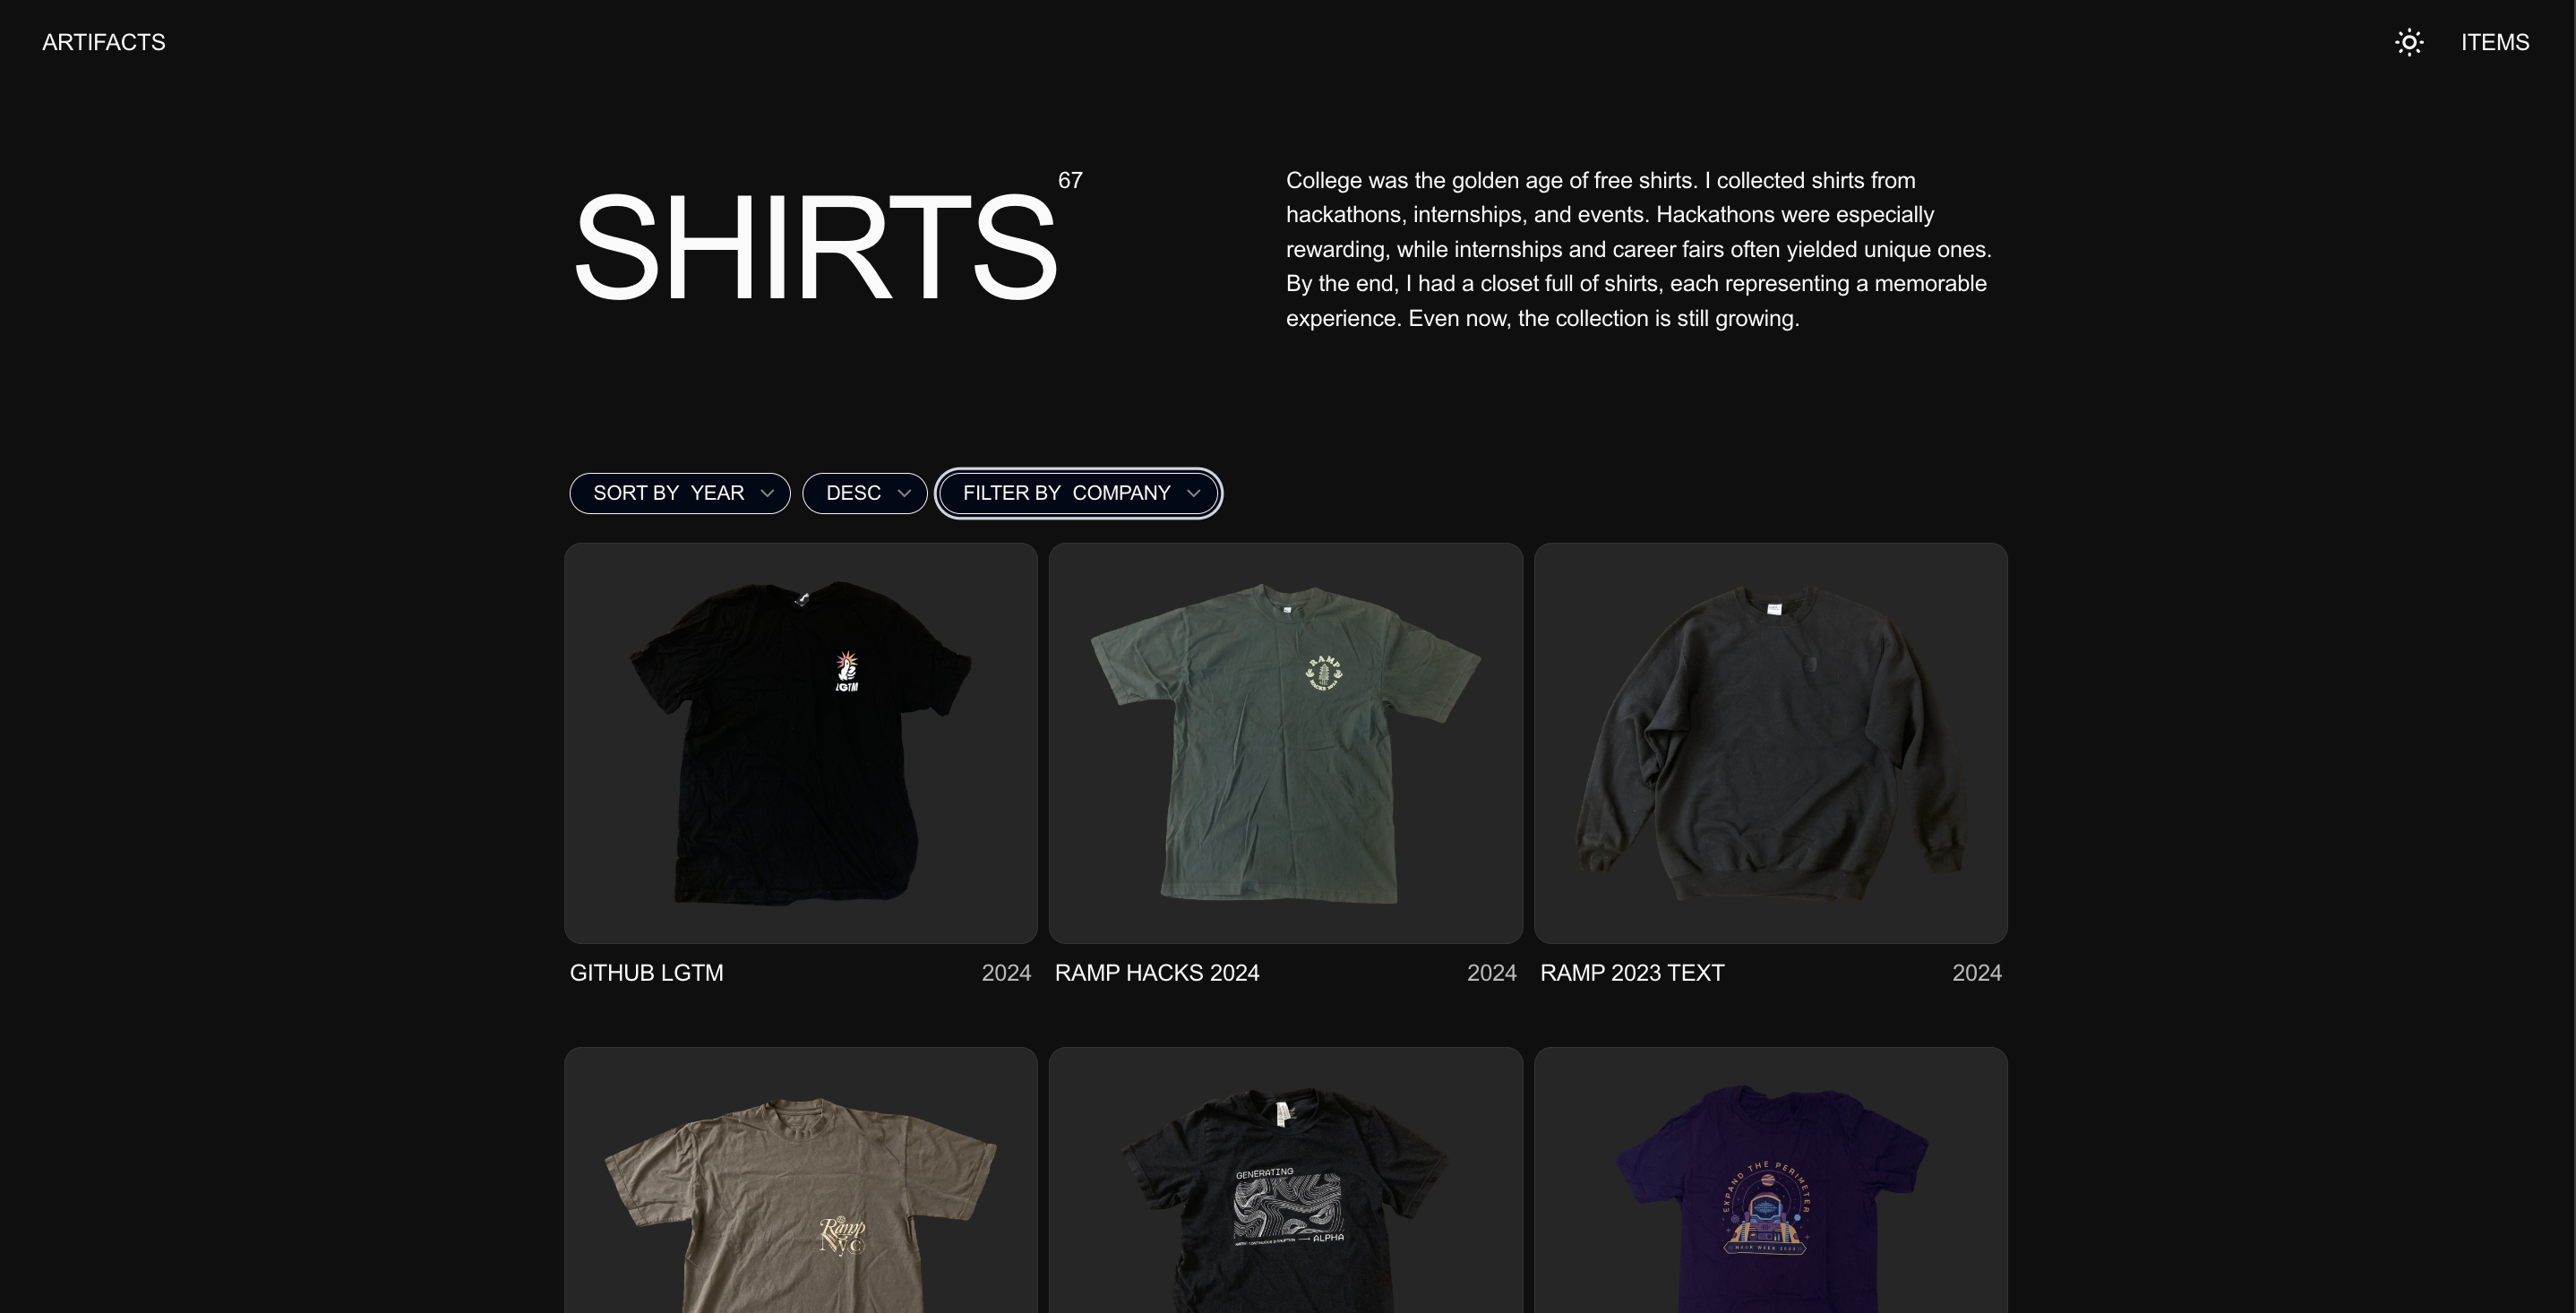This screenshot has width=2576, height=1313.
Task: Open the Generating Alpha black shirt card
Action: (x=1286, y=1180)
